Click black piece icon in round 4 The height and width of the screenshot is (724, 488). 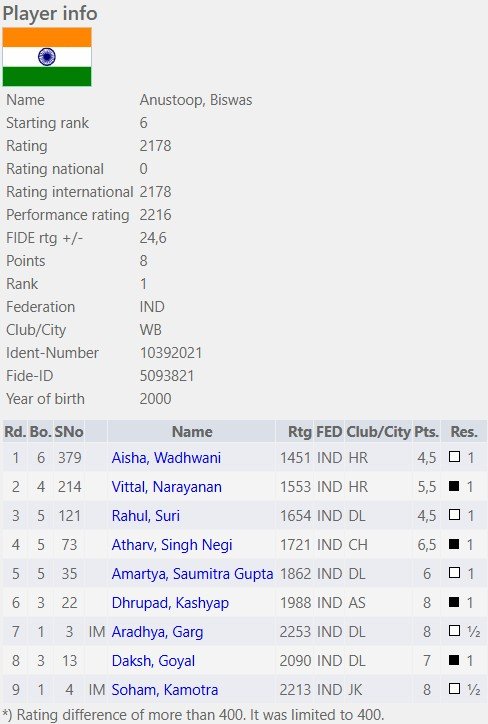[x=454, y=544]
